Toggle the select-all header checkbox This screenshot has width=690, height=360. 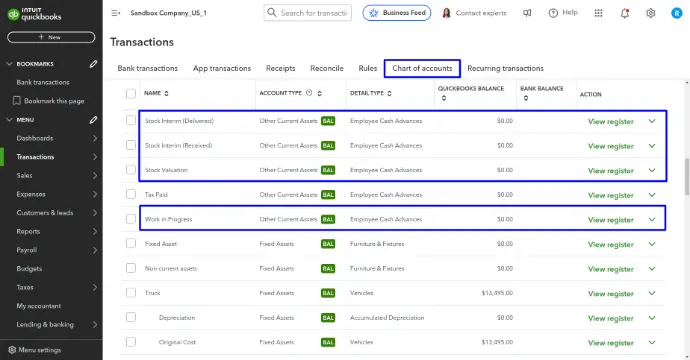[131, 93]
